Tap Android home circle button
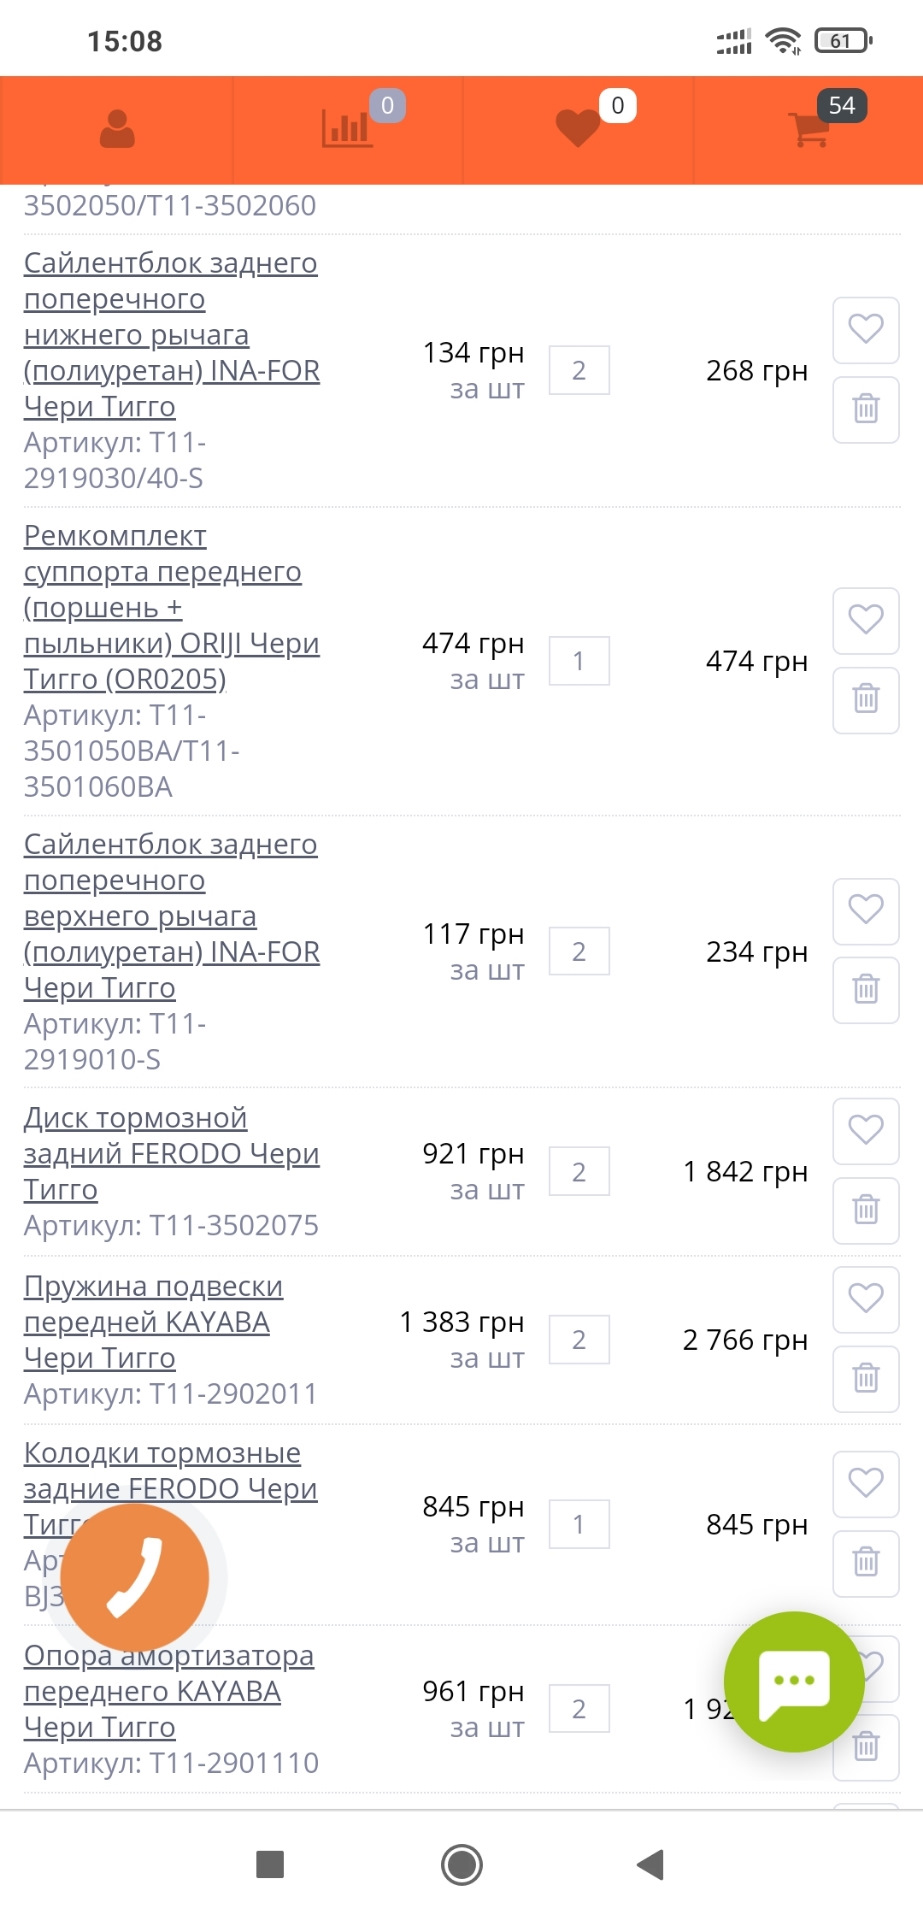The image size is (923, 1920). (x=462, y=1864)
